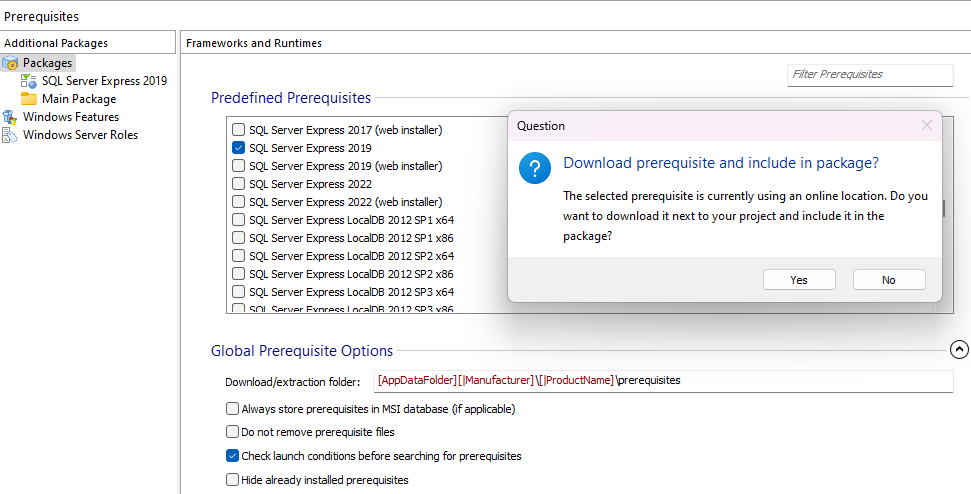Check SQL Server Express 2017 (web installer)
Screen dimensions: 971x494
click(x=238, y=130)
